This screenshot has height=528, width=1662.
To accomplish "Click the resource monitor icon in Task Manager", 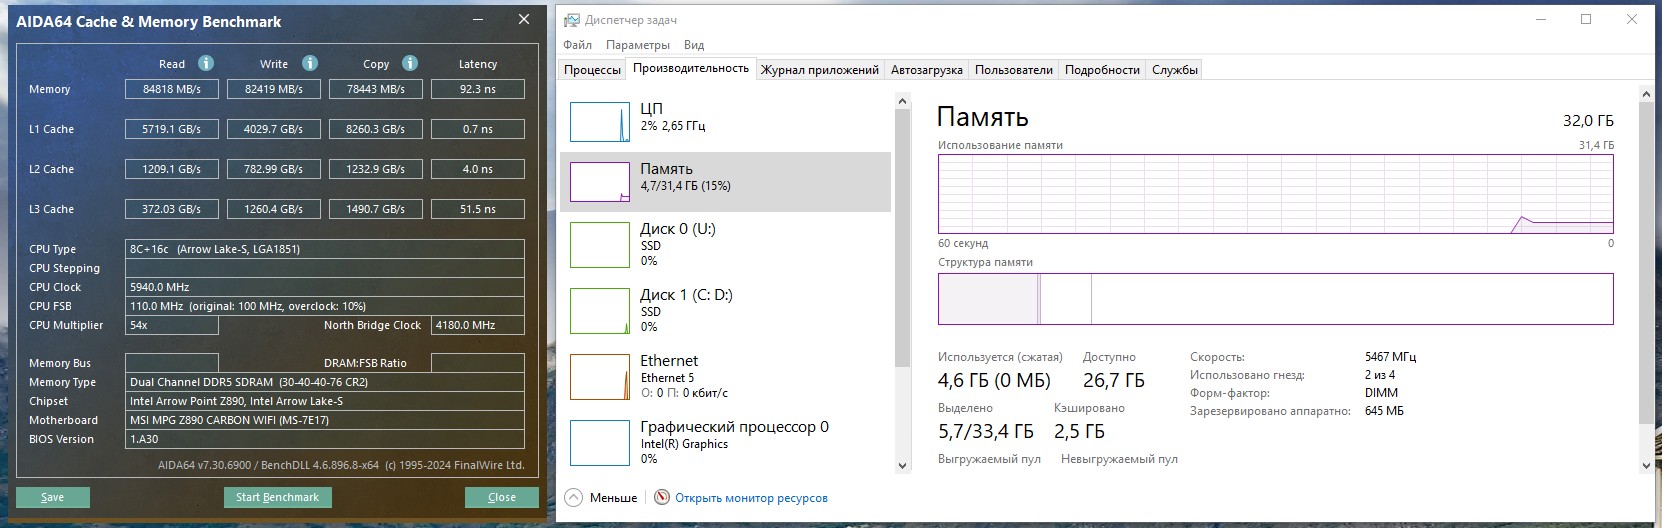I will point(662,497).
